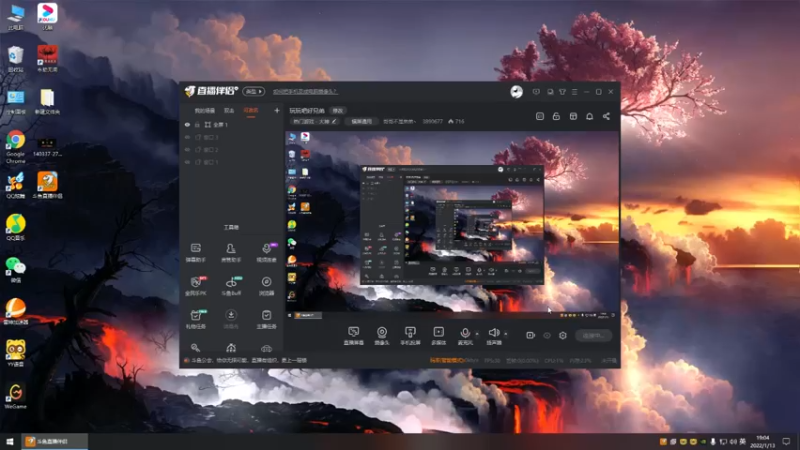Expand speaker options arrow

click(506, 334)
